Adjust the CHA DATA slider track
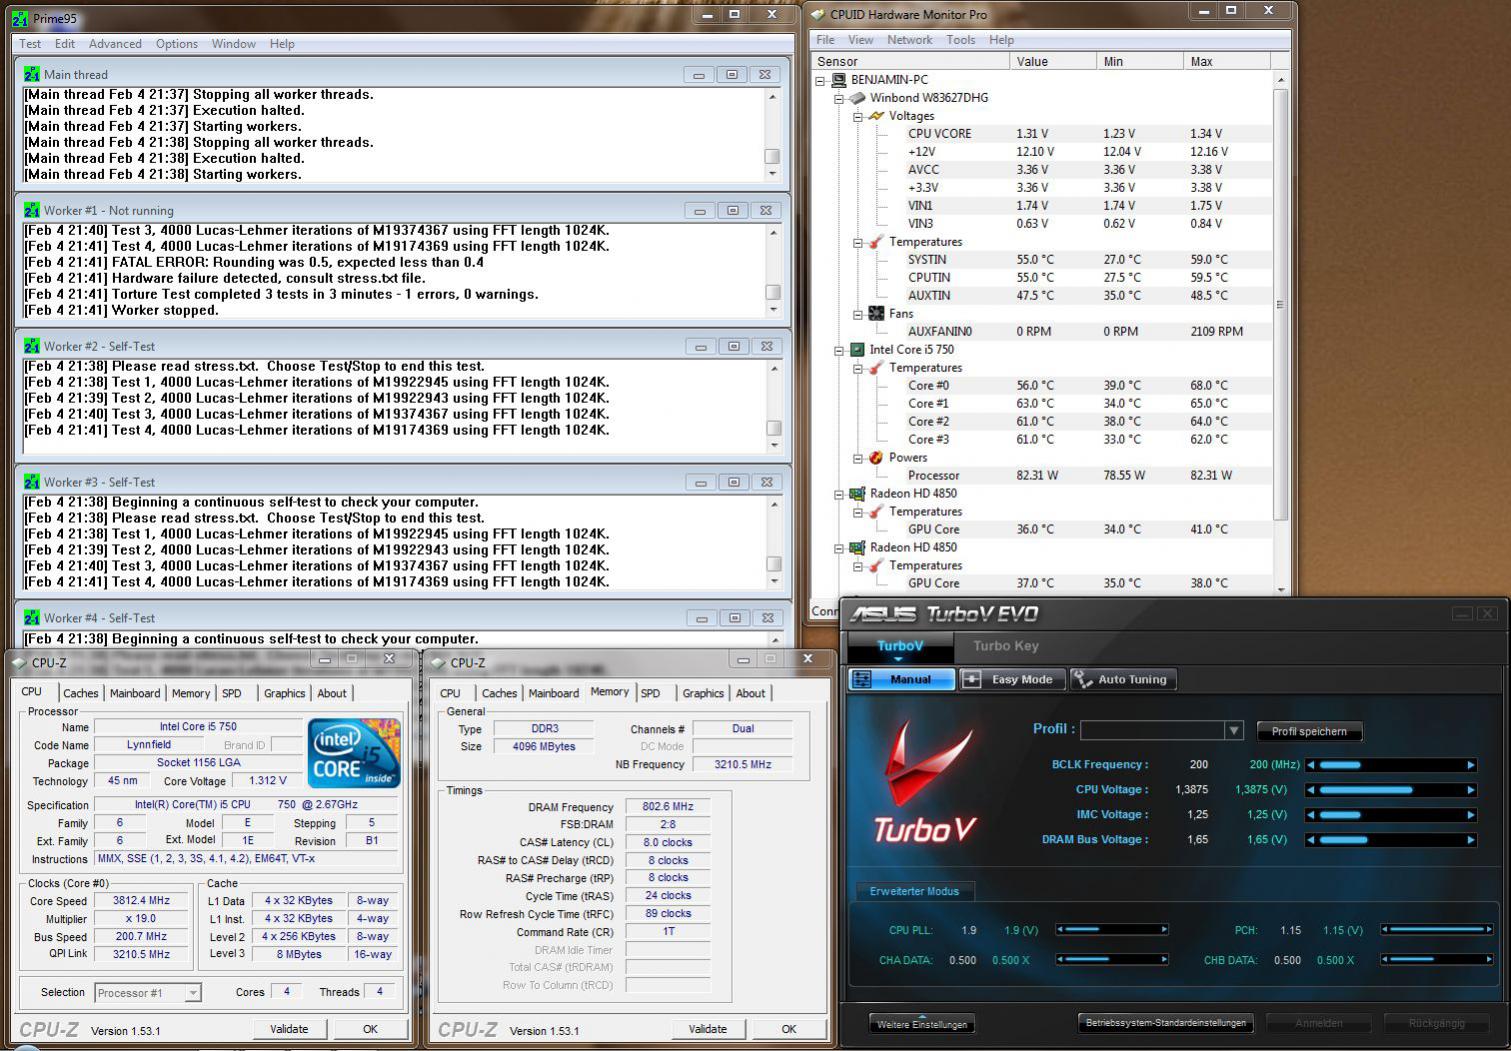The width and height of the screenshot is (1511, 1051). pos(1112,960)
